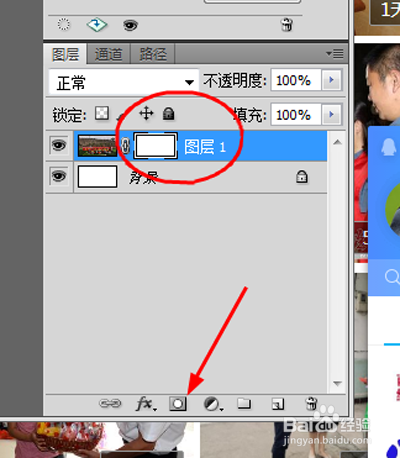Lock transparent pixels checkerboard icon
Screen dimensions: 400x458
102,113
